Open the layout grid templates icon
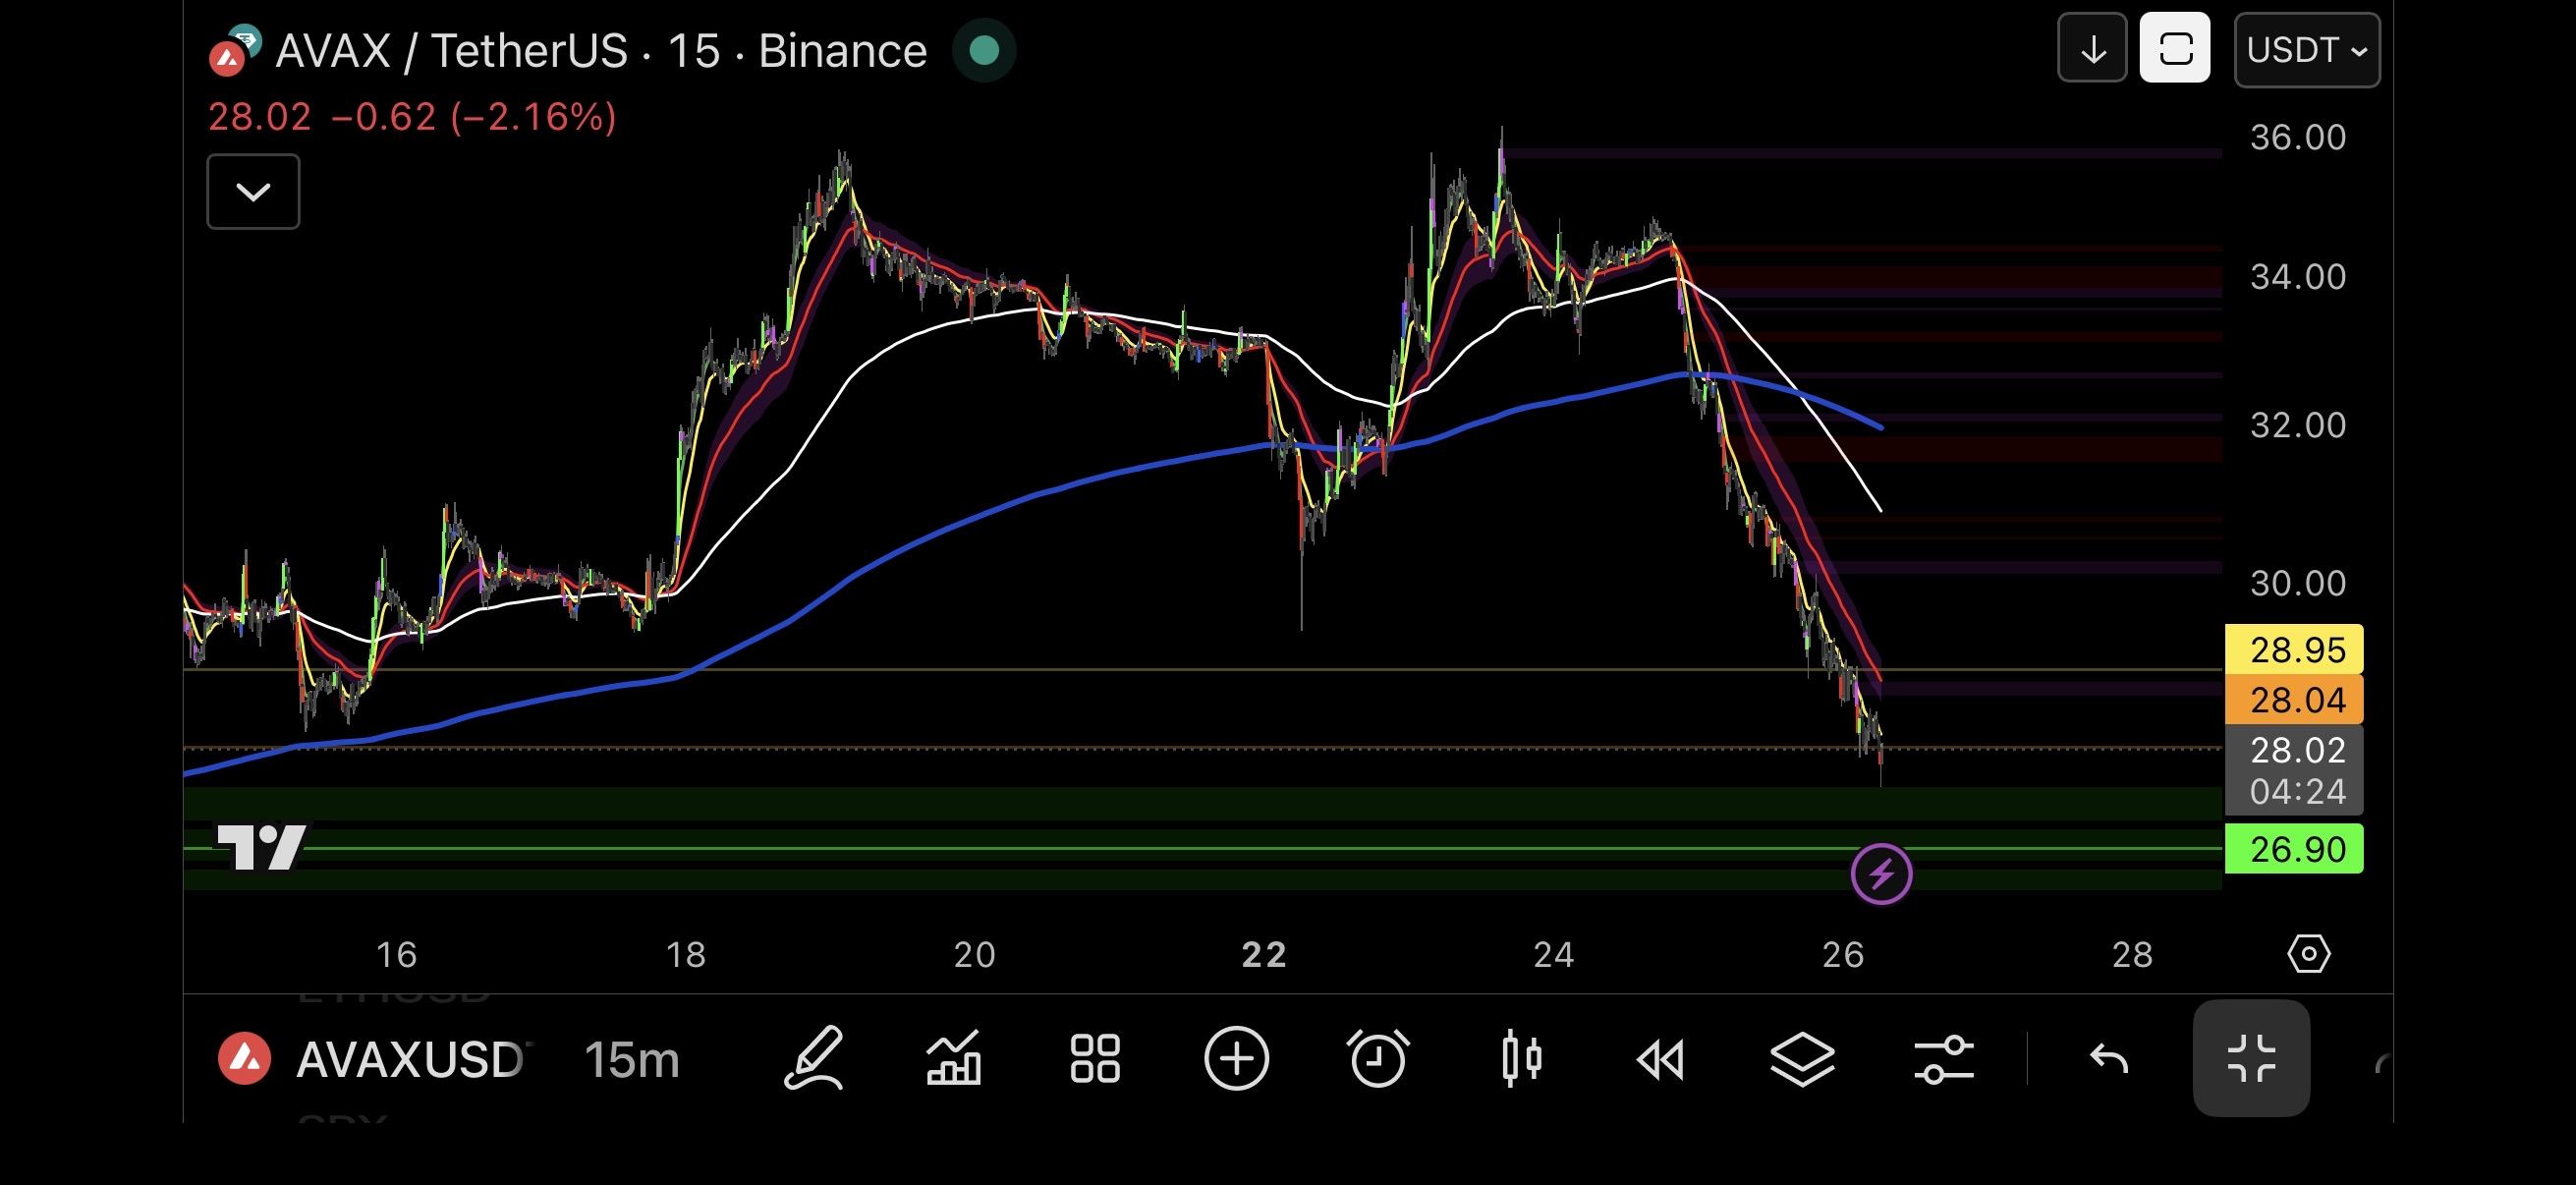Viewport: 2576px width, 1185px height. [1095, 1058]
